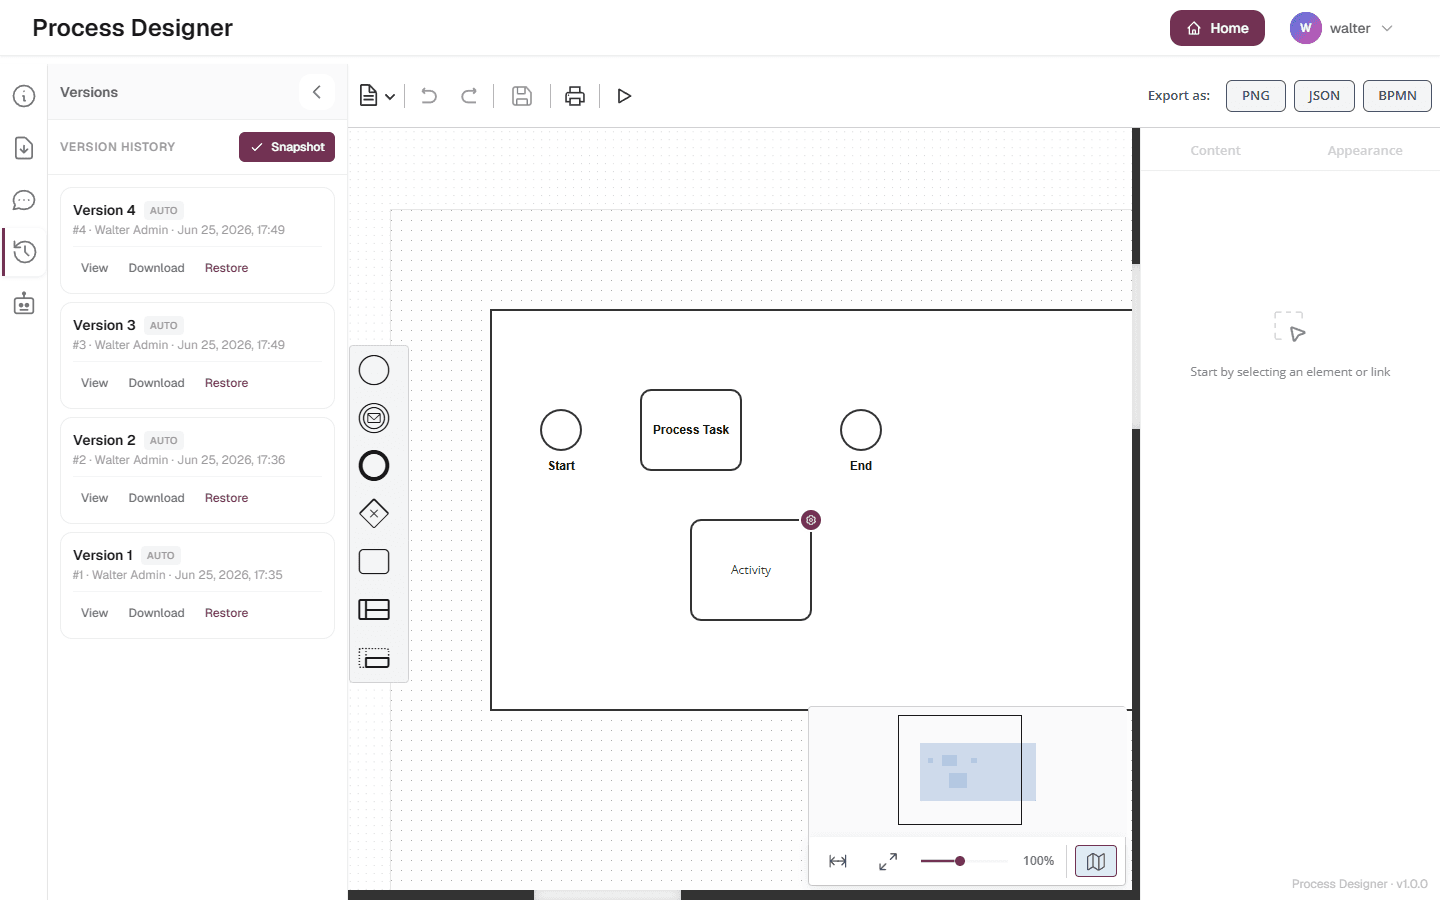Select the message event envelope tool
Image resolution: width=1440 pixels, height=900 pixels.
click(374, 418)
